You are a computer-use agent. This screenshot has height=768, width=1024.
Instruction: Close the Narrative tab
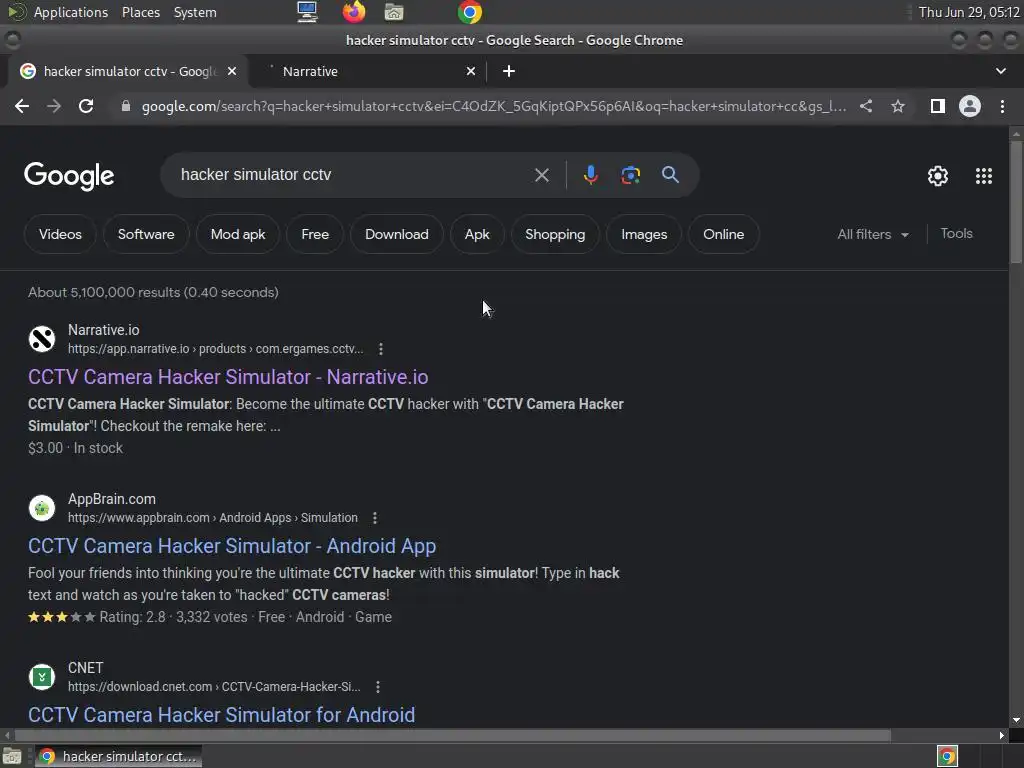click(x=471, y=71)
